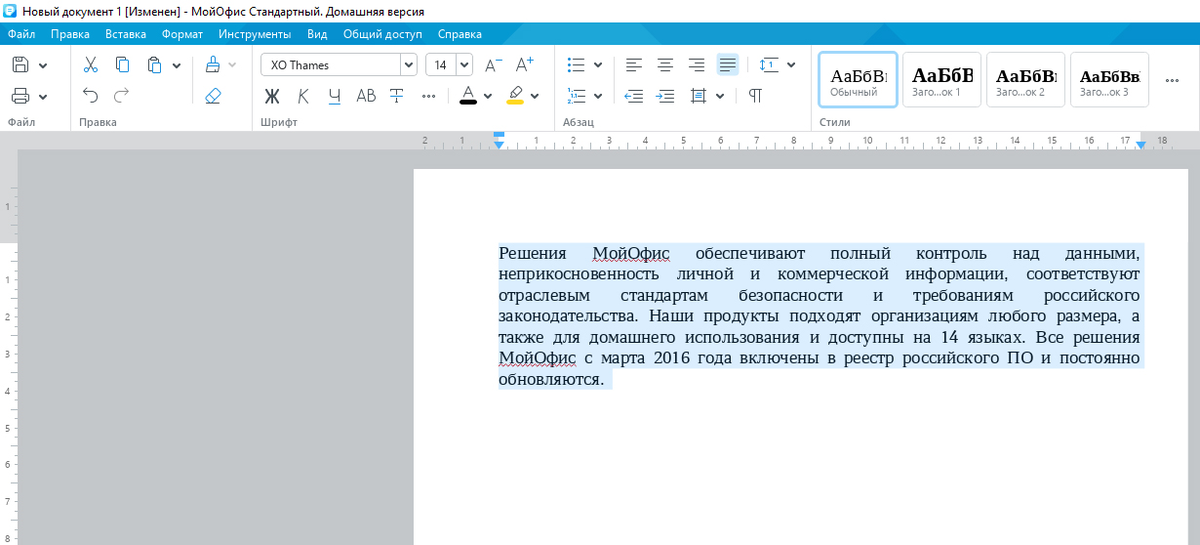The height and width of the screenshot is (545, 1200).
Task: Click the paragraph borders icon
Action: [x=697, y=96]
